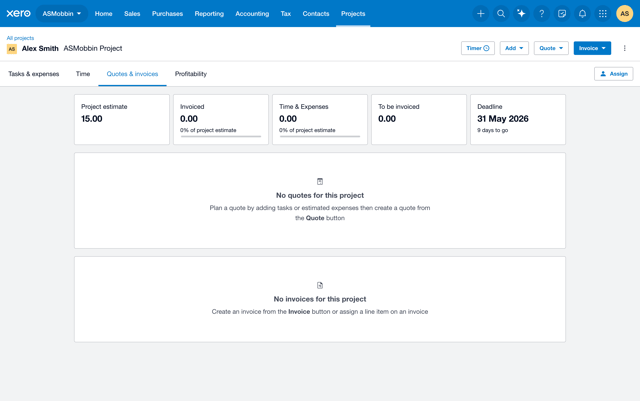Follow the All projects breadcrumb link

click(x=20, y=38)
